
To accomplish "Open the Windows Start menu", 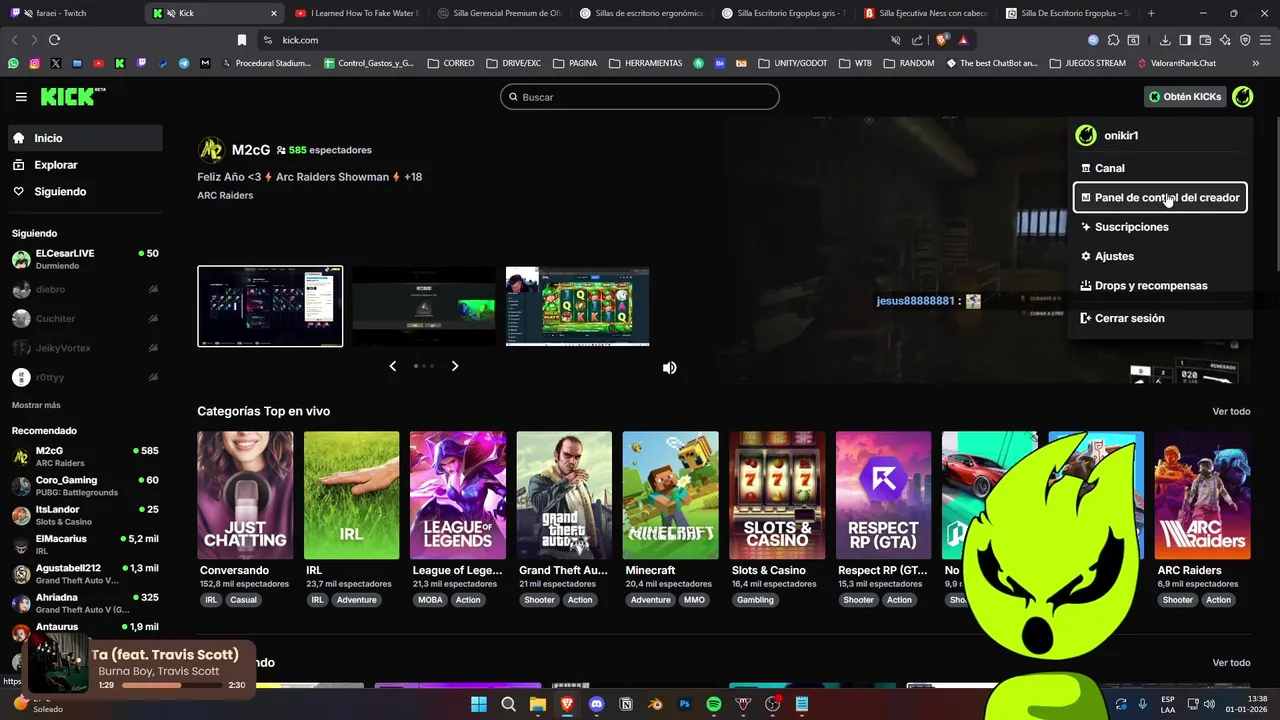I will [x=479, y=704].
